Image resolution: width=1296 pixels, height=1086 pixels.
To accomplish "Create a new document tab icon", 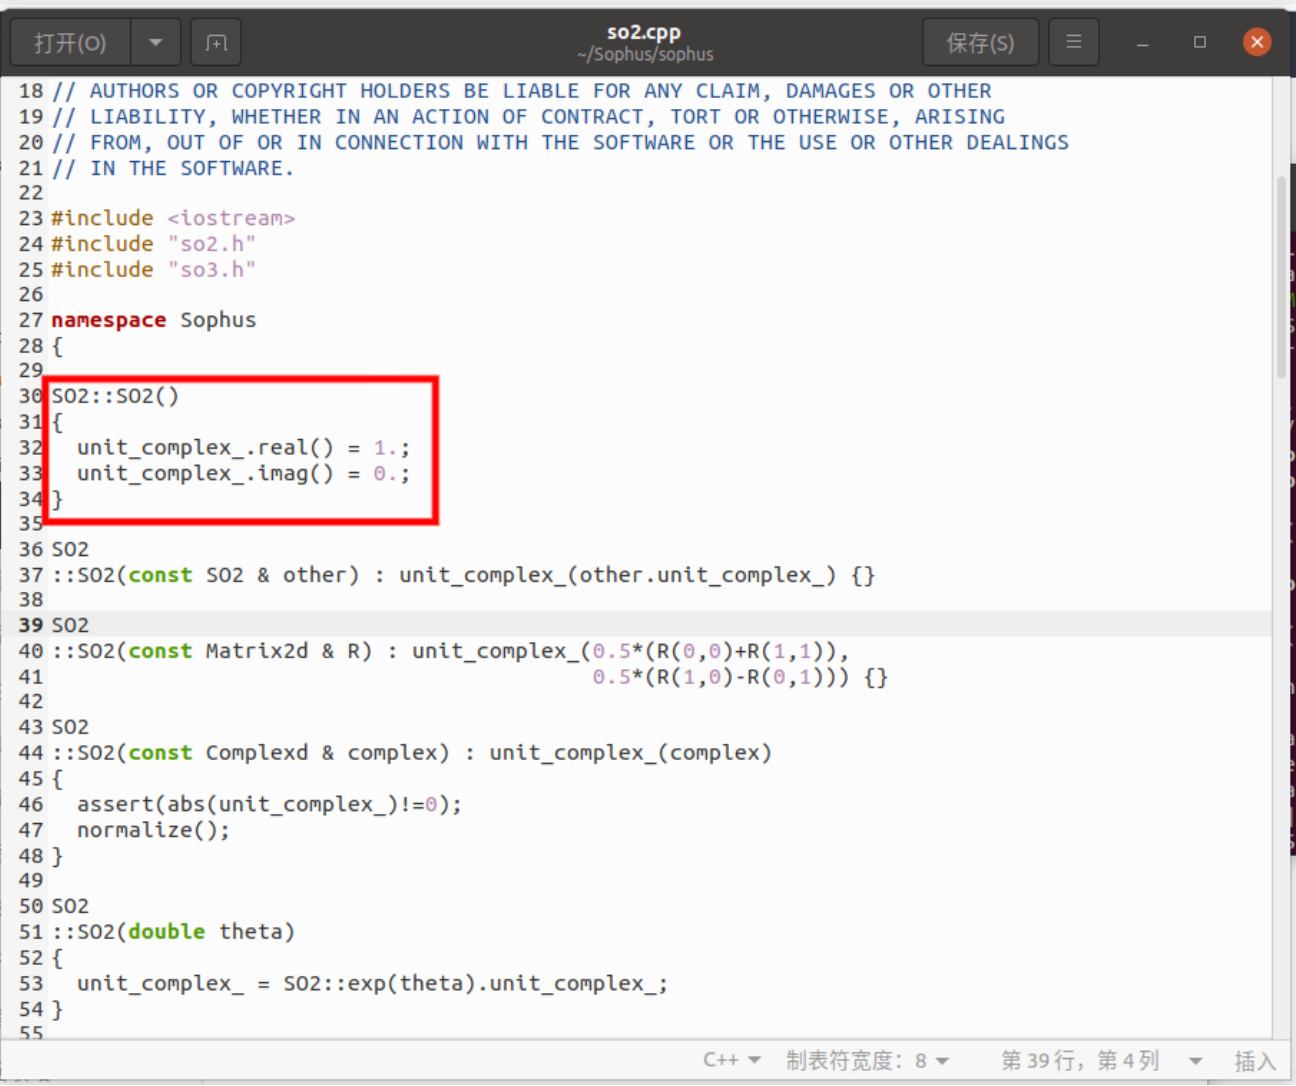I will 216,43.
